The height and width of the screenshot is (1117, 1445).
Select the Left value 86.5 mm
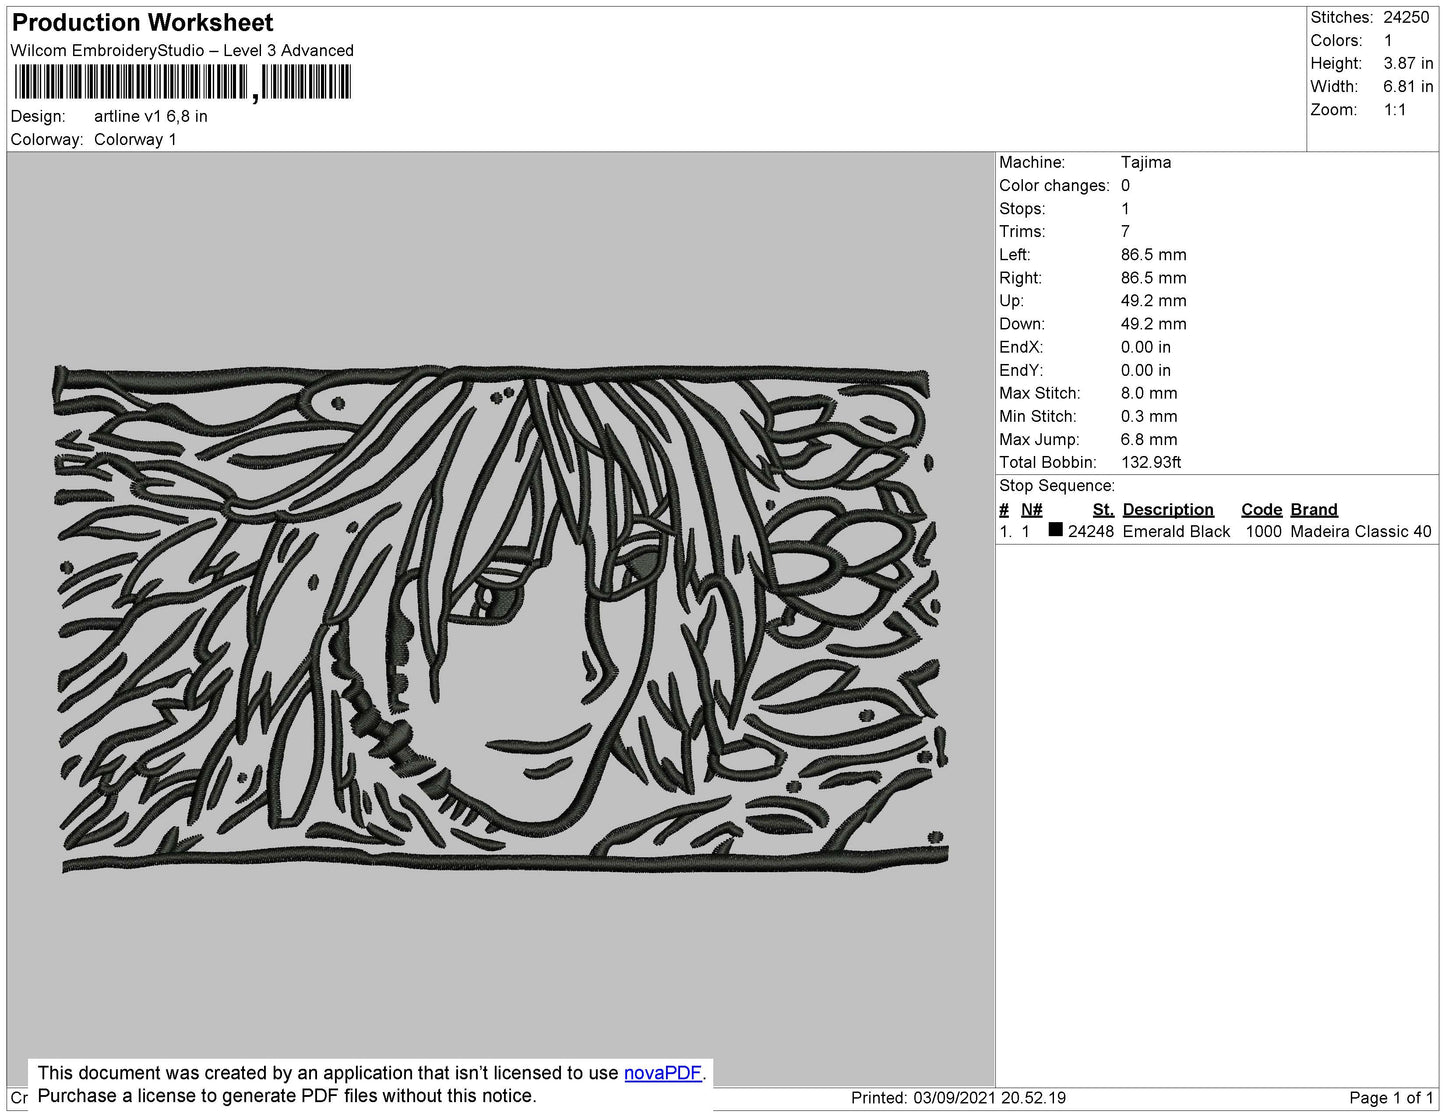[1154, 254]
